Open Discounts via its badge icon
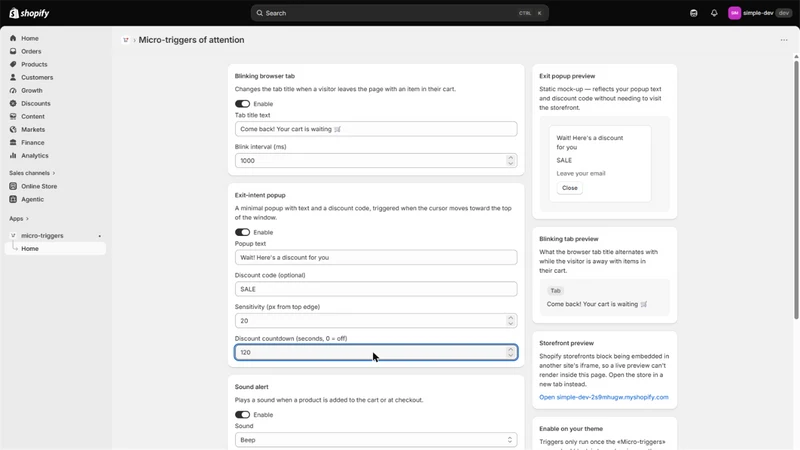The height and width of the screenshot is (450, 800). (x=13, y=103)
